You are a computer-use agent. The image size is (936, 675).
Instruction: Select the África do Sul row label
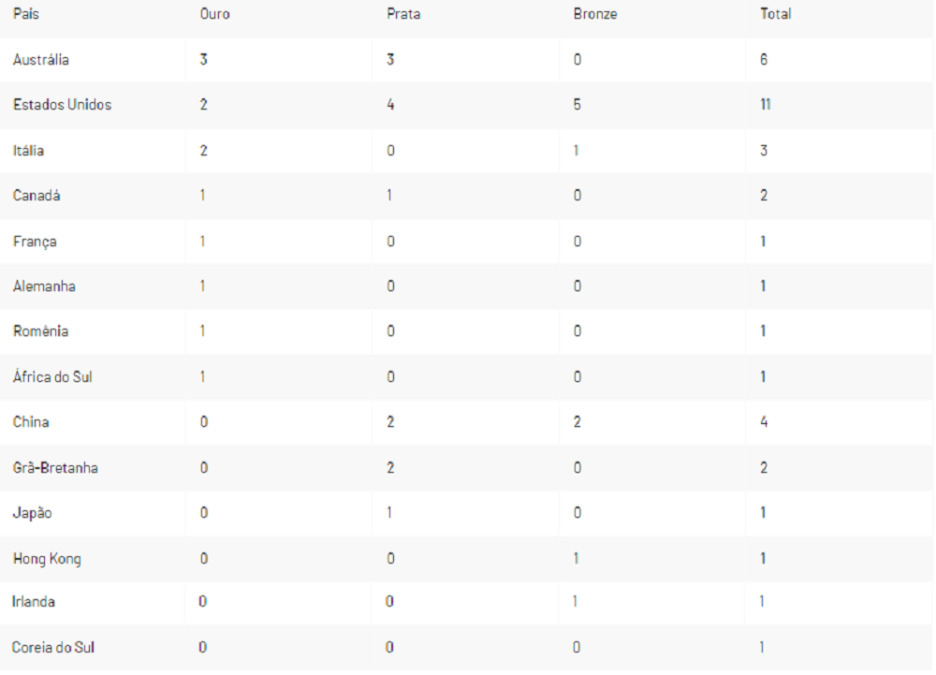click(52, 377)
